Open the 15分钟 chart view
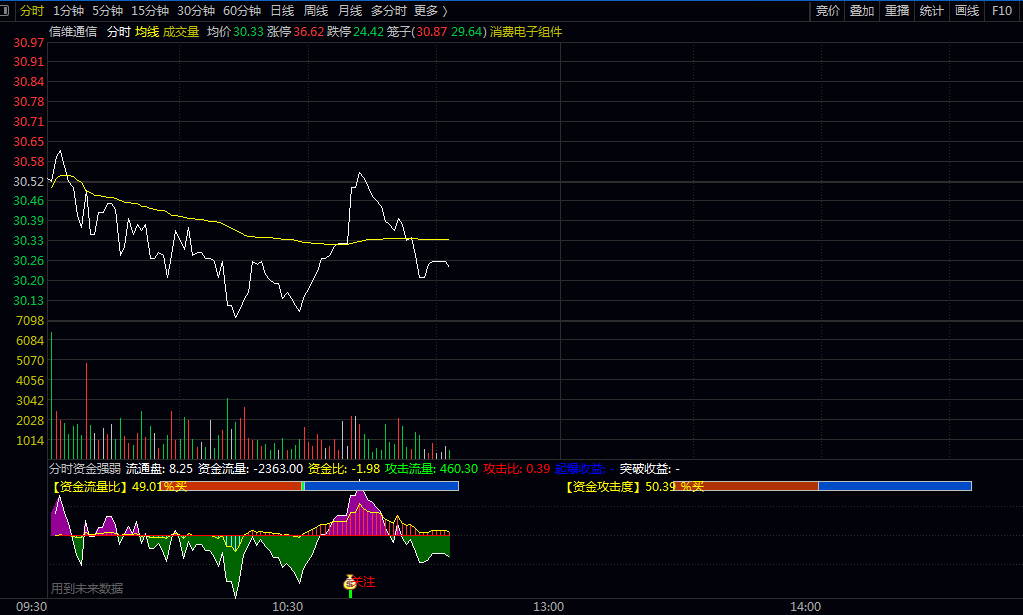This screenshot has width=1023, height=615. pyautogui.click(x=150, y=11)
